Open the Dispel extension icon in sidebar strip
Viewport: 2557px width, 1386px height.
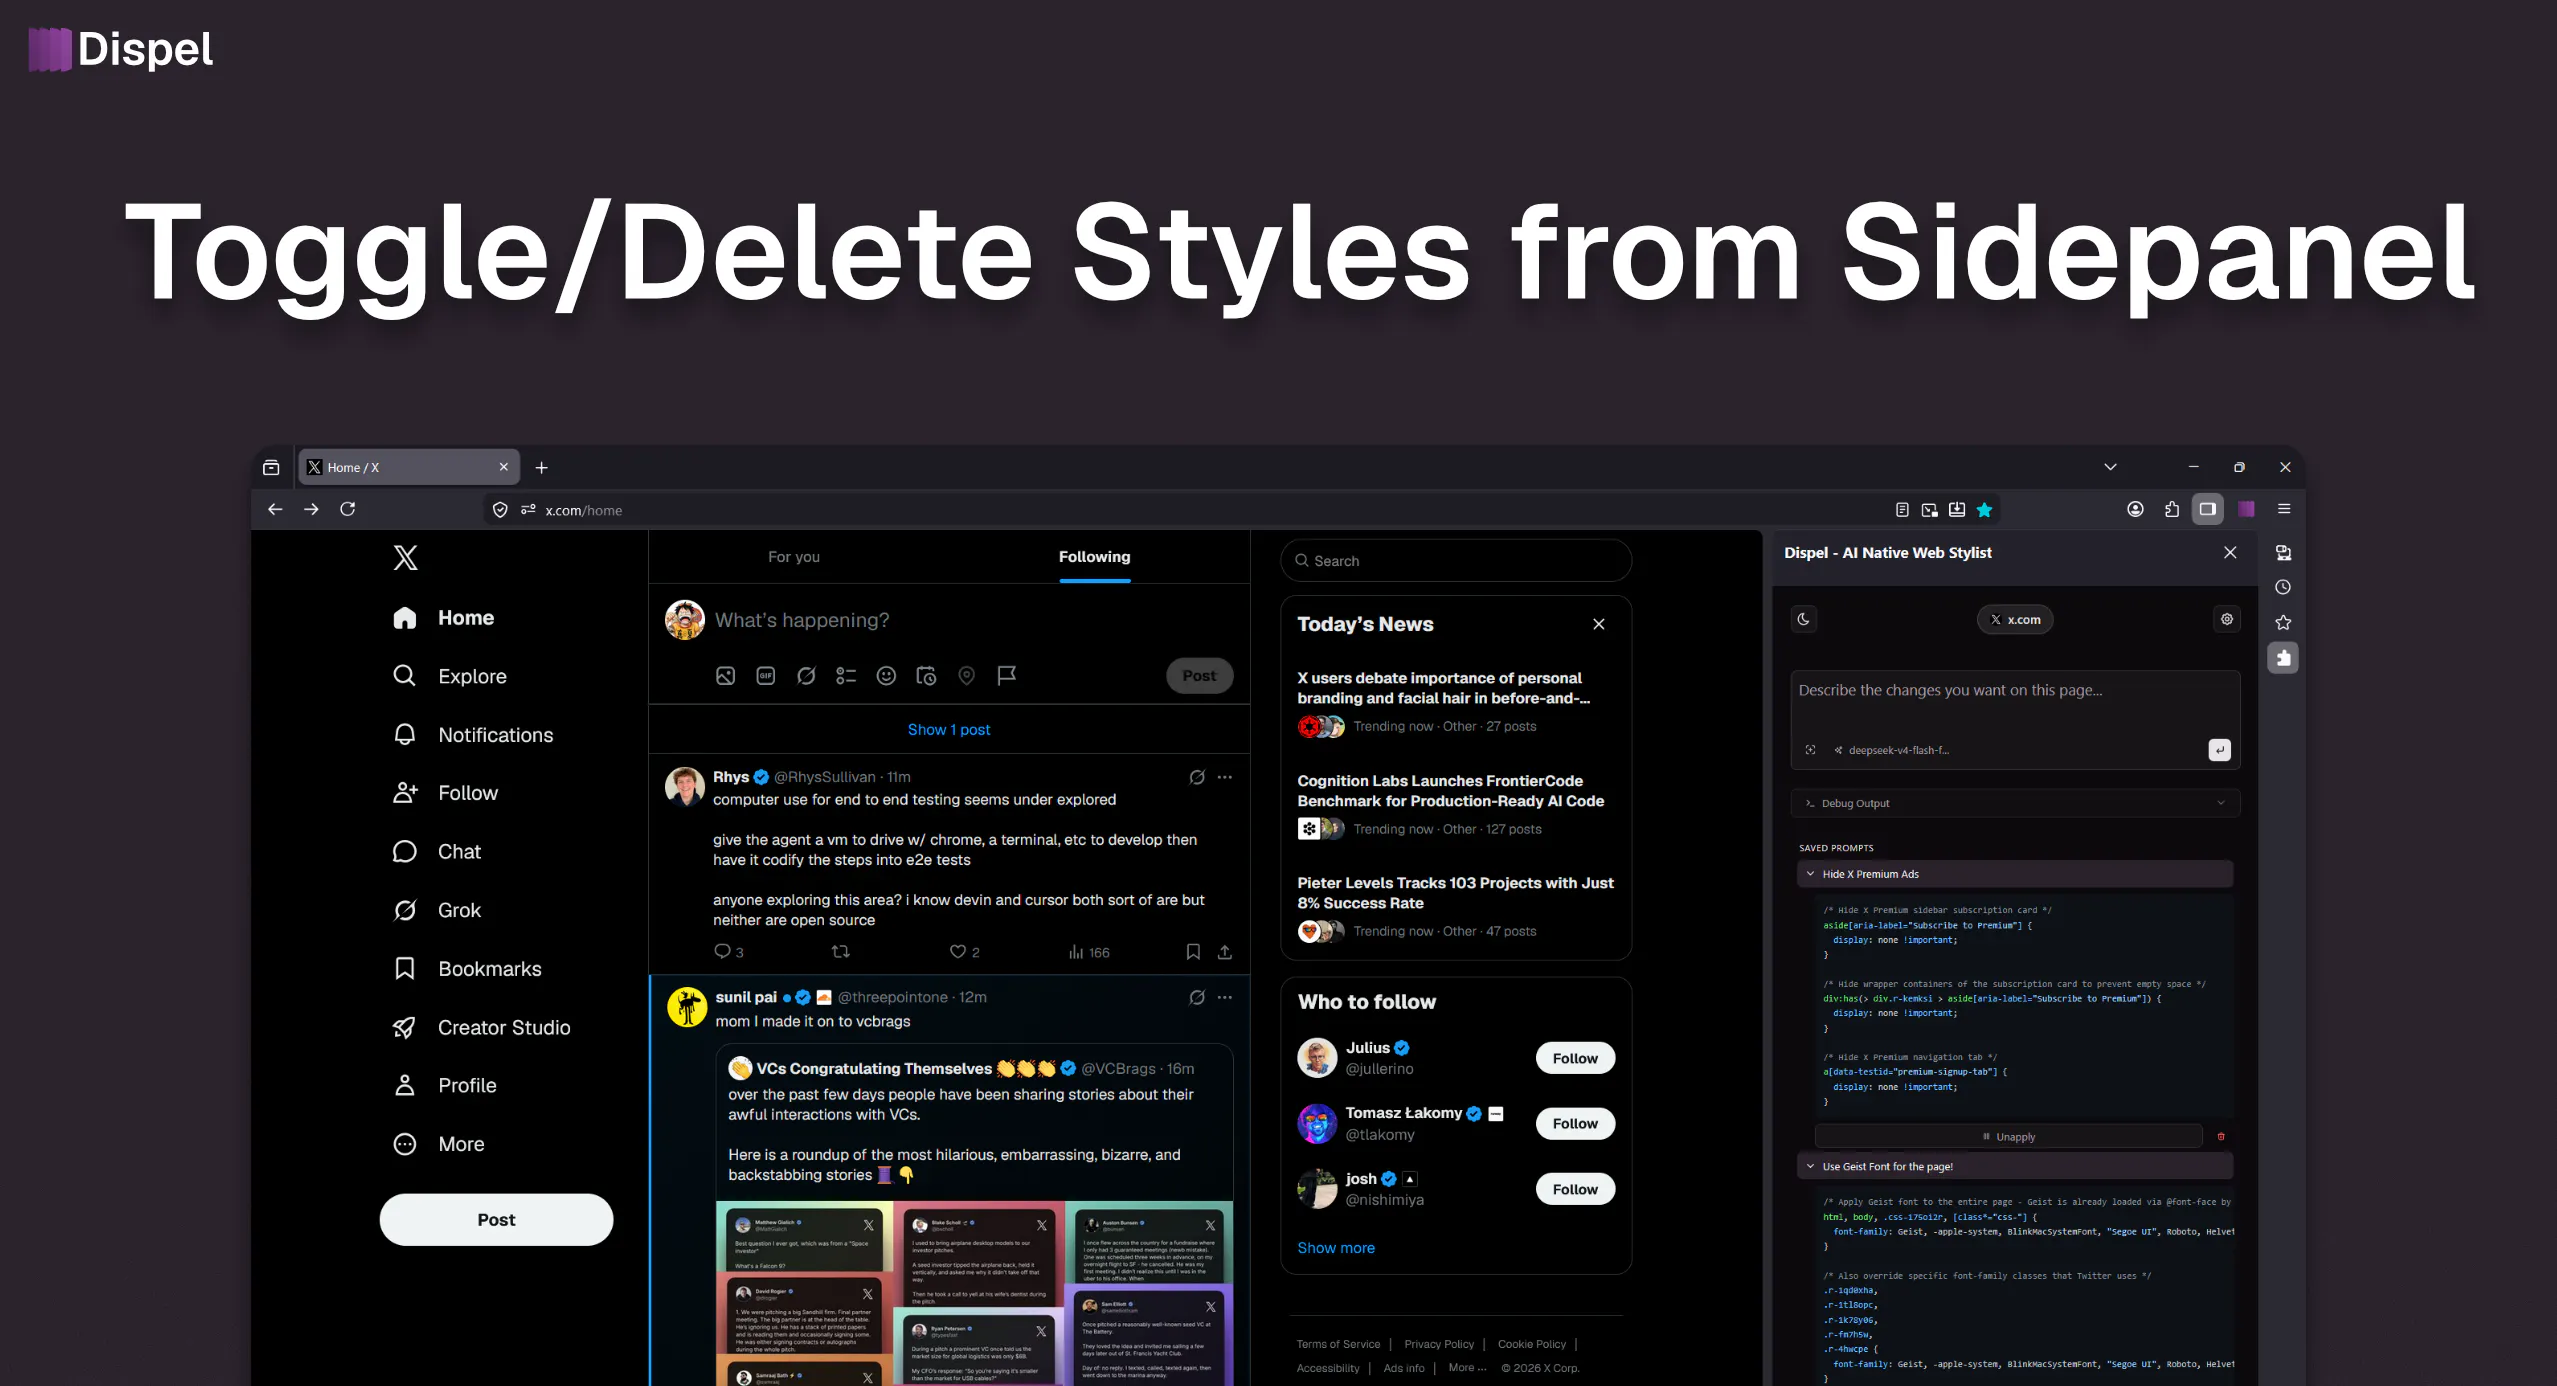2283,658
